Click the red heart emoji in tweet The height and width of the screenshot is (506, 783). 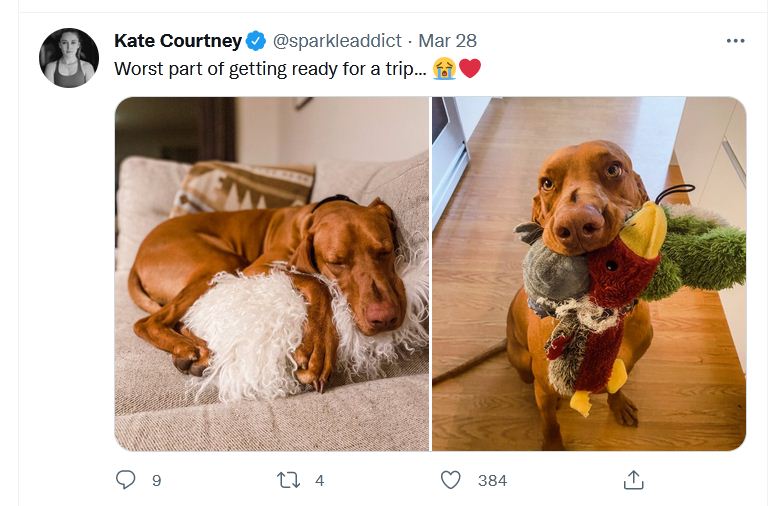[470, 69]
